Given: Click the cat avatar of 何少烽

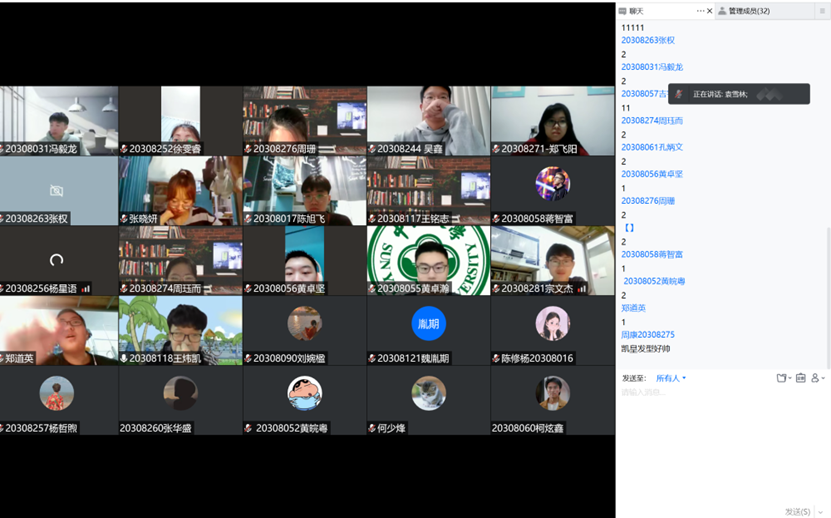Looking at the screenshot, I should (429, 393).
